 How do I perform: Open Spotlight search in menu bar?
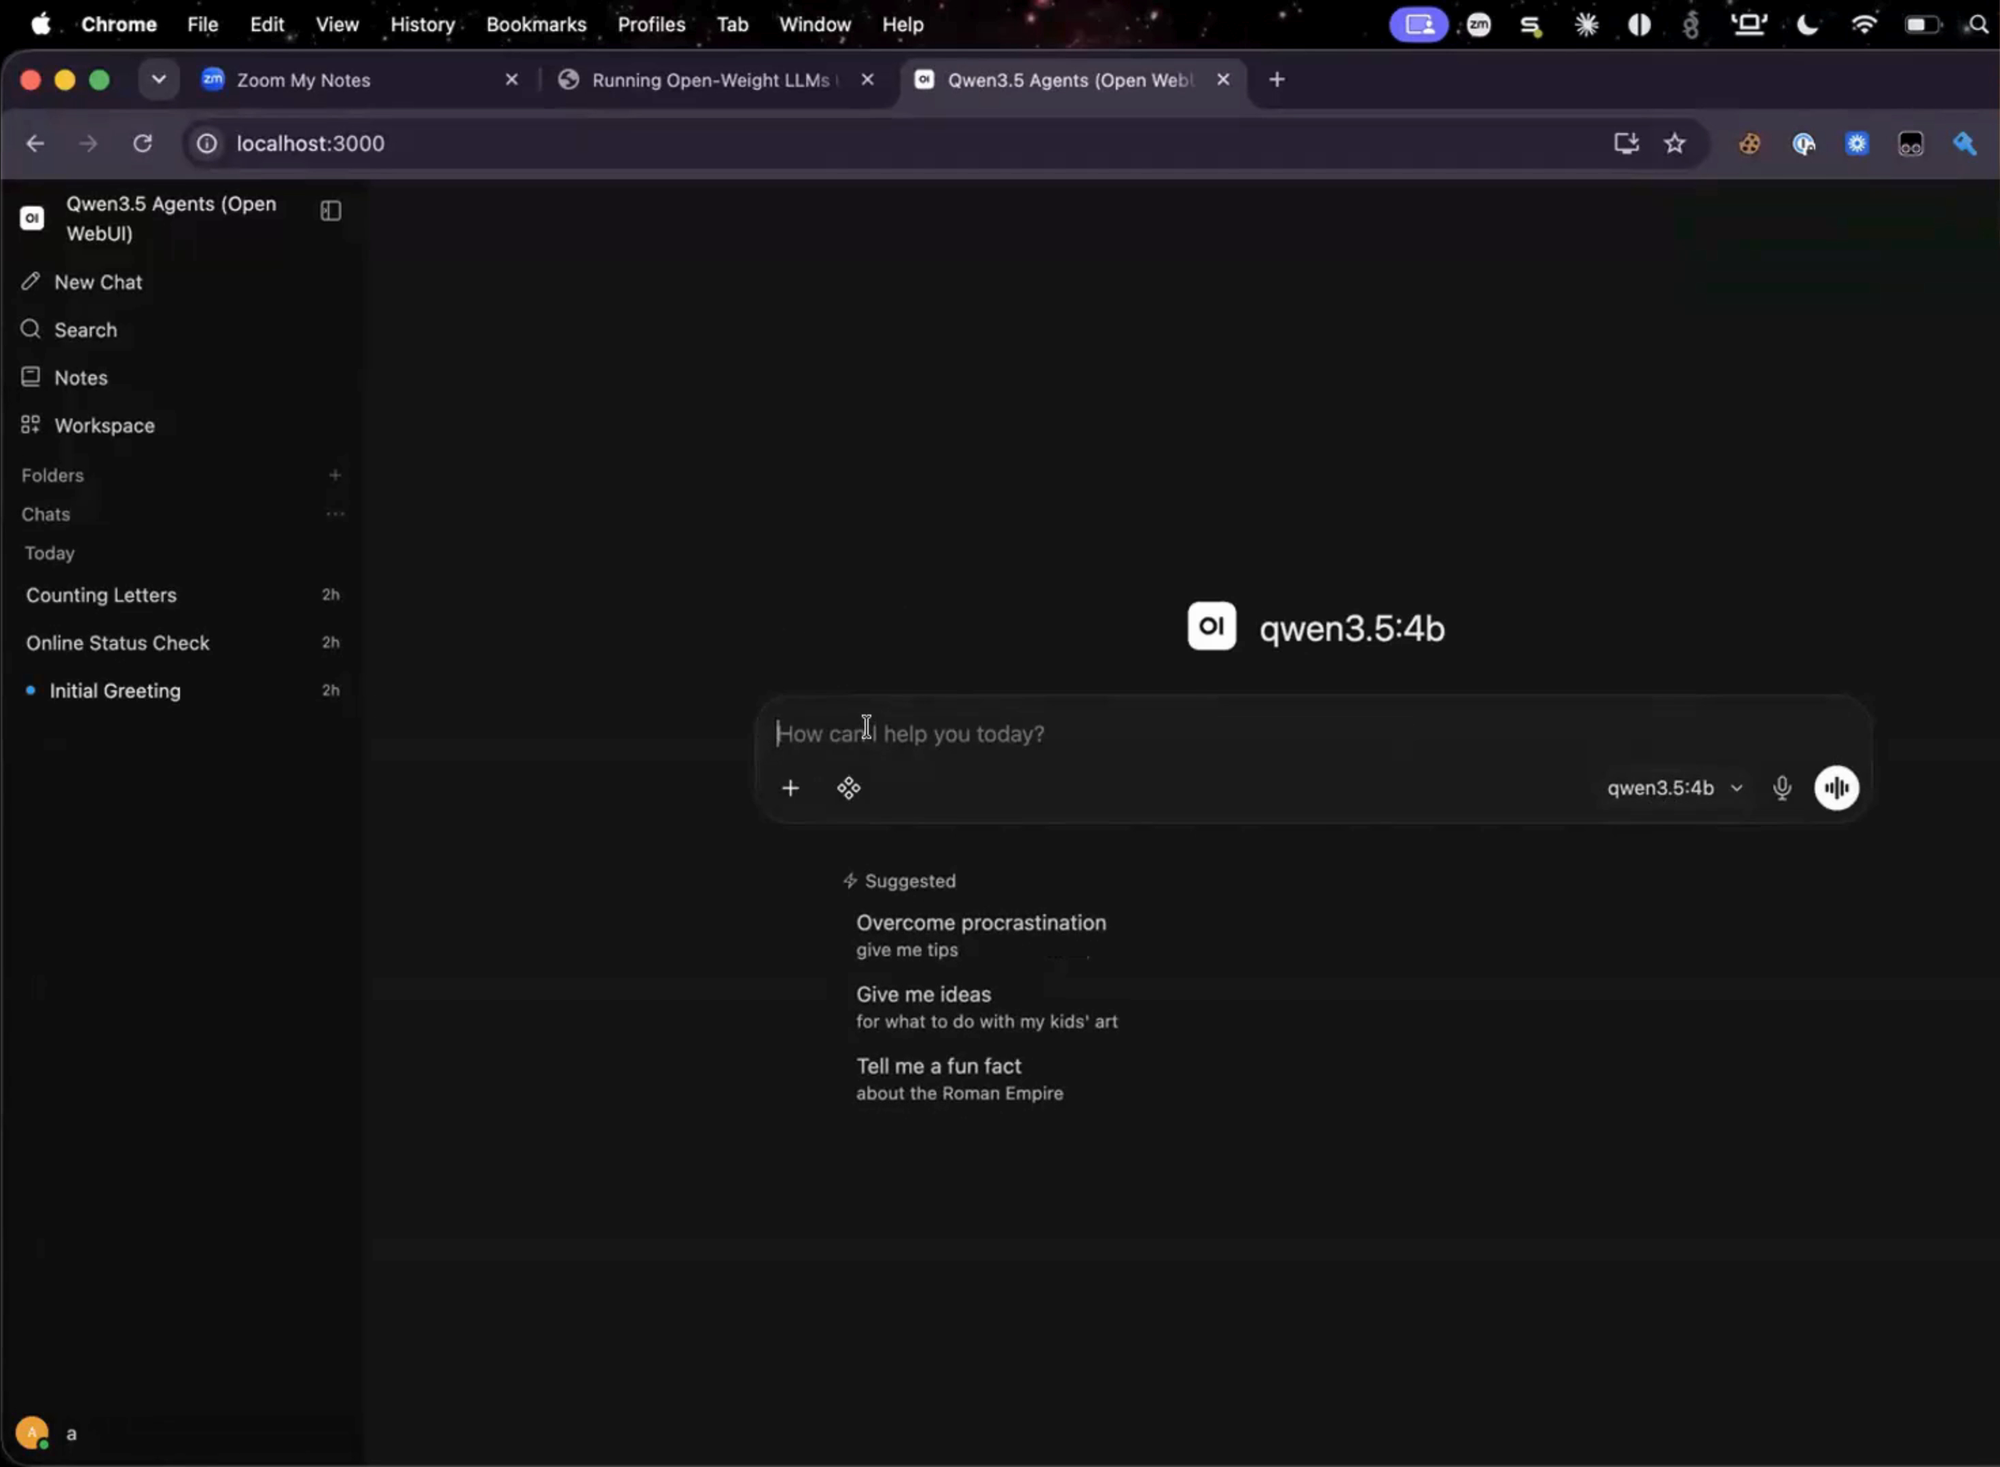1978,24
